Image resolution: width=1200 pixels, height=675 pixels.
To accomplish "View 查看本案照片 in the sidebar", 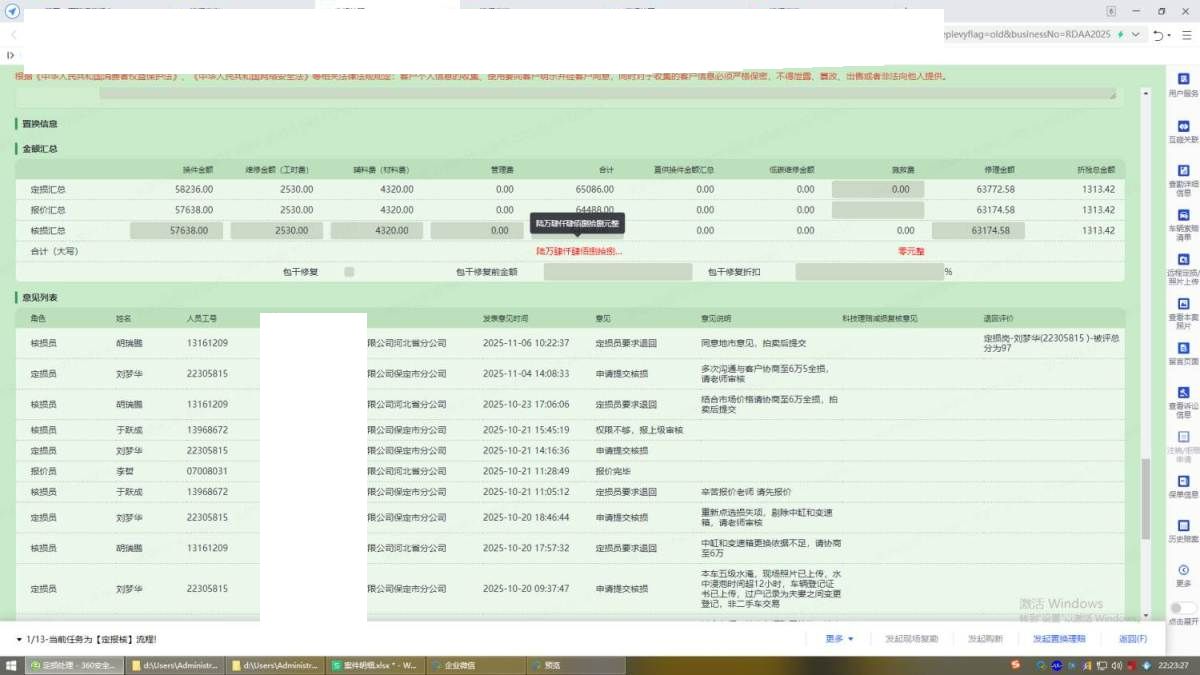I will click(1183, 305).
